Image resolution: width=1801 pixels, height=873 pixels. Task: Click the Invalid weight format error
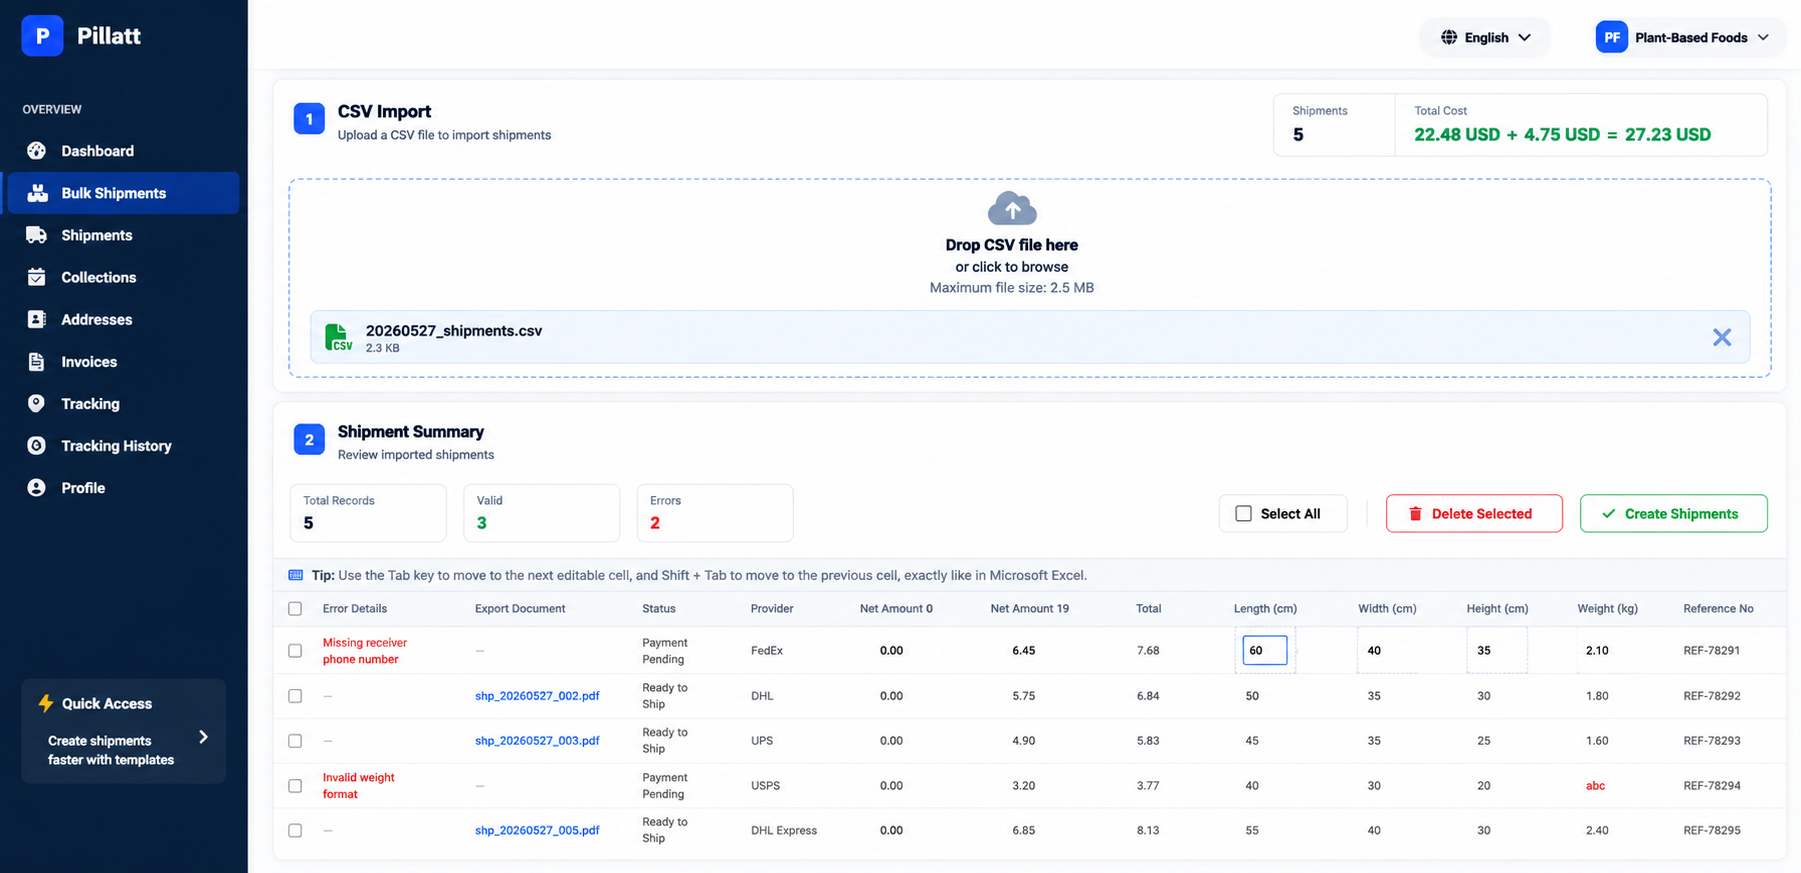point(358,786)
